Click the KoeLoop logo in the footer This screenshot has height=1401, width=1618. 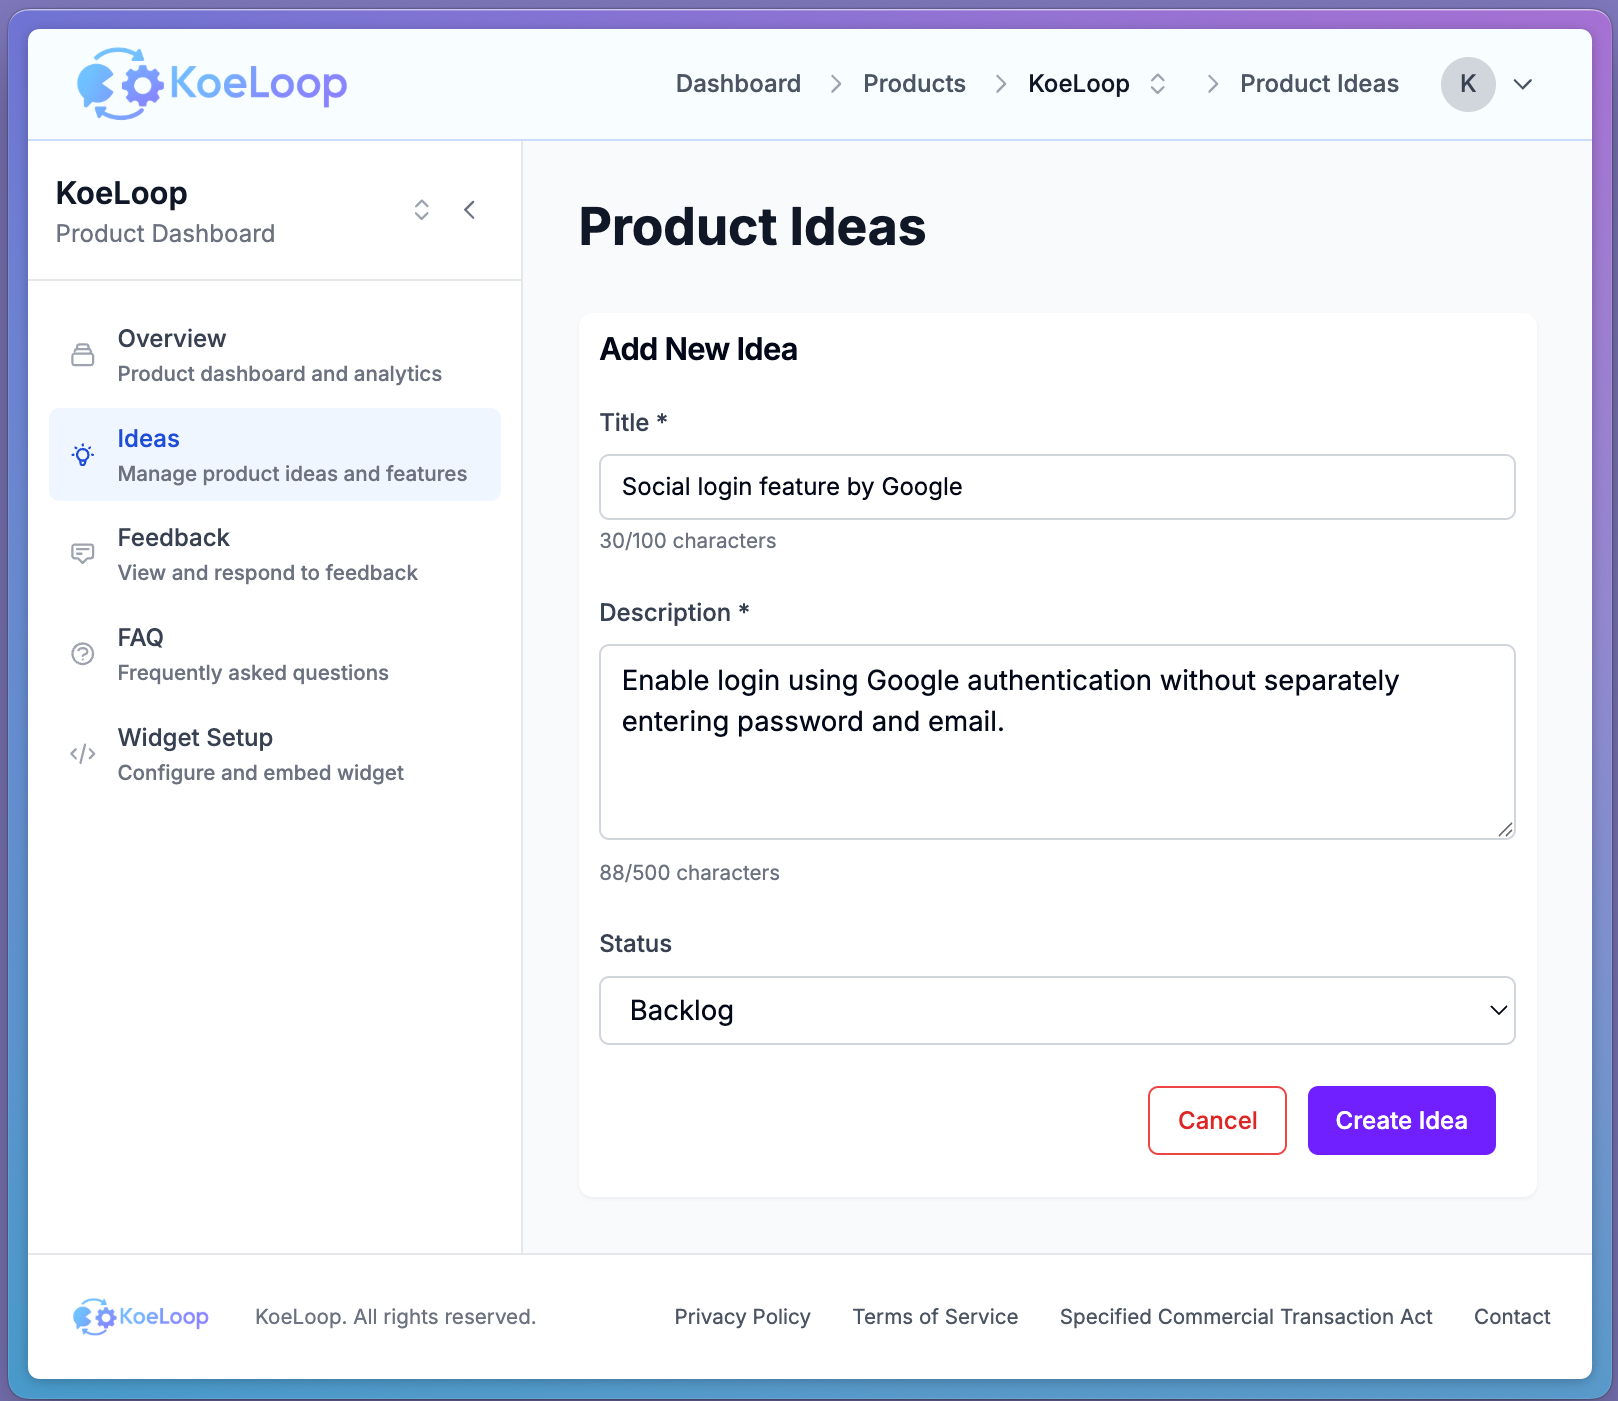tap(139, 1316)
